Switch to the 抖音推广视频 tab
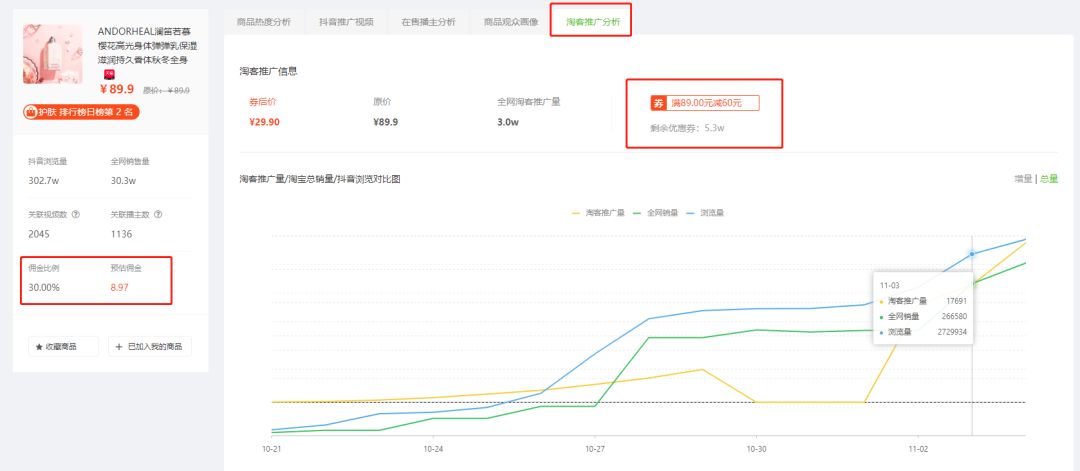Viewport: 1080px width, 471px height. 346,22
